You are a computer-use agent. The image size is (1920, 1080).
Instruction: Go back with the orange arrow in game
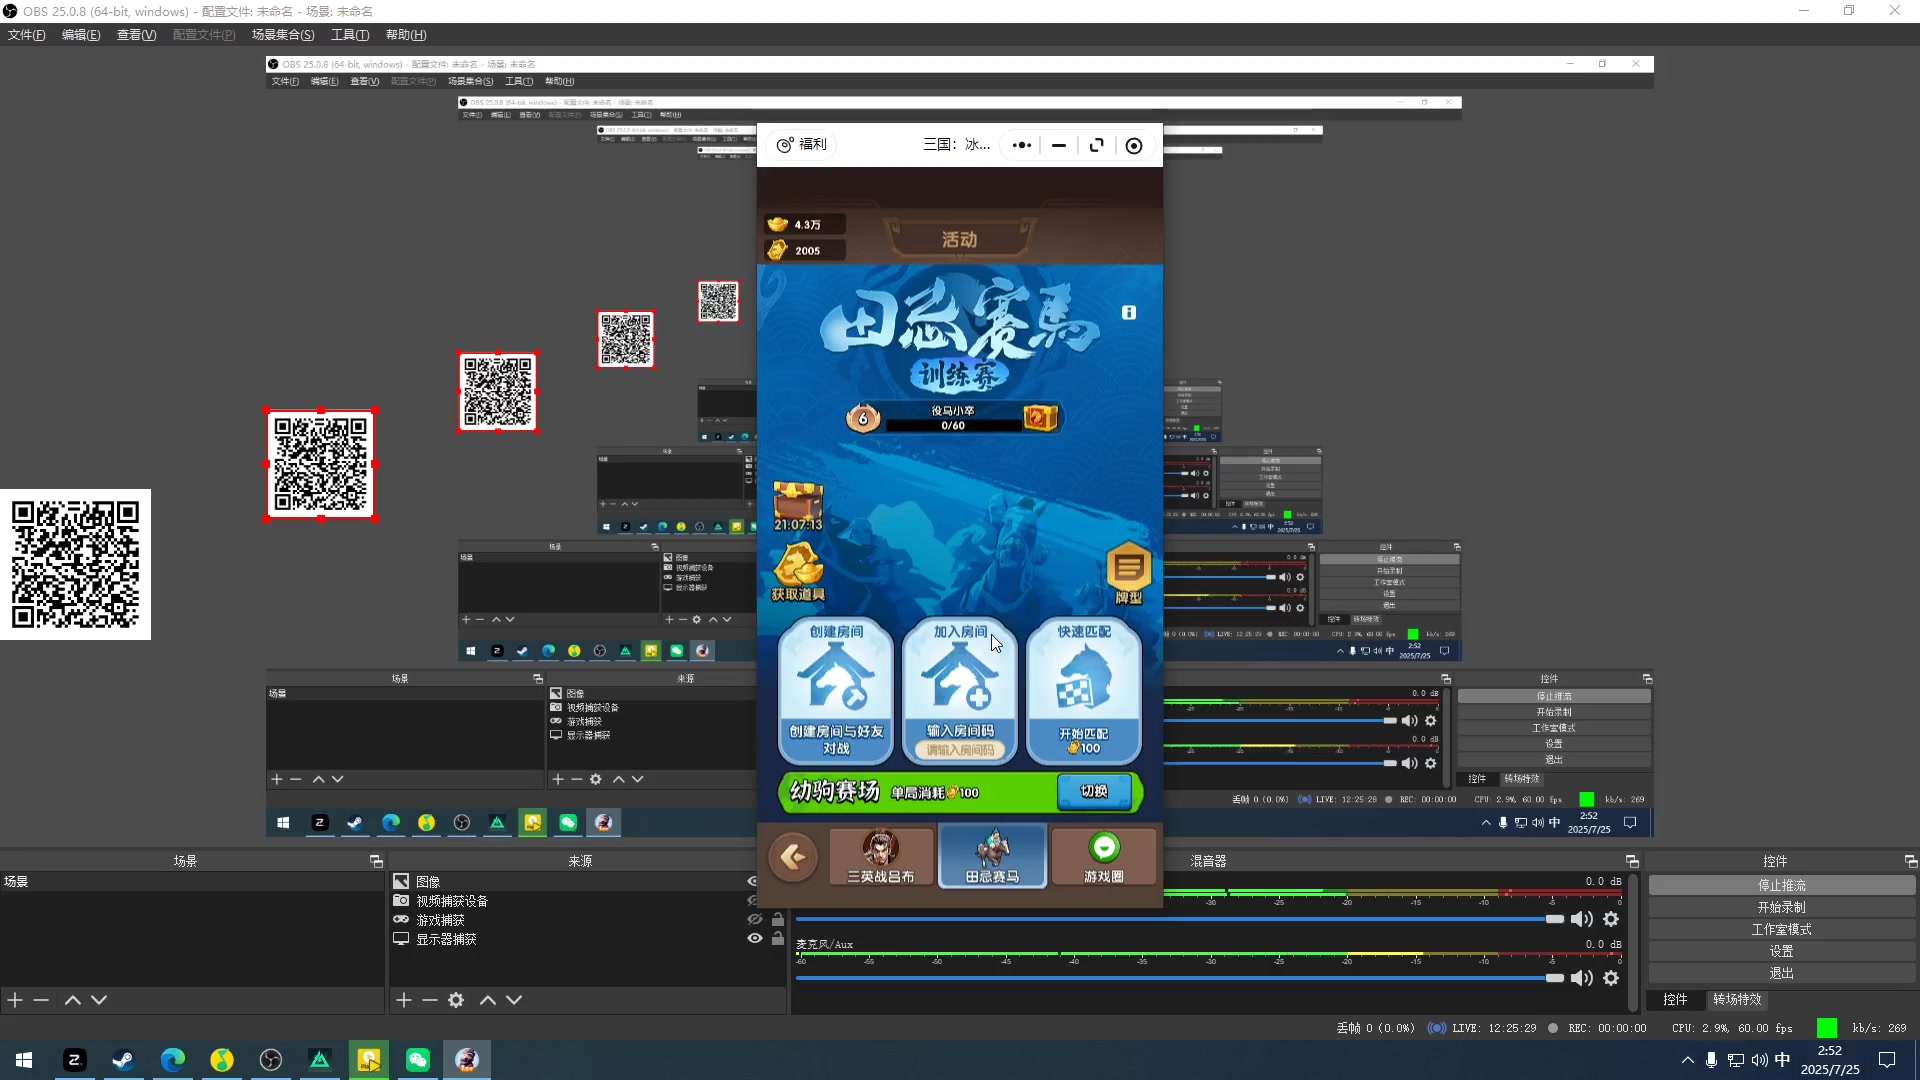tap(793, 857)
